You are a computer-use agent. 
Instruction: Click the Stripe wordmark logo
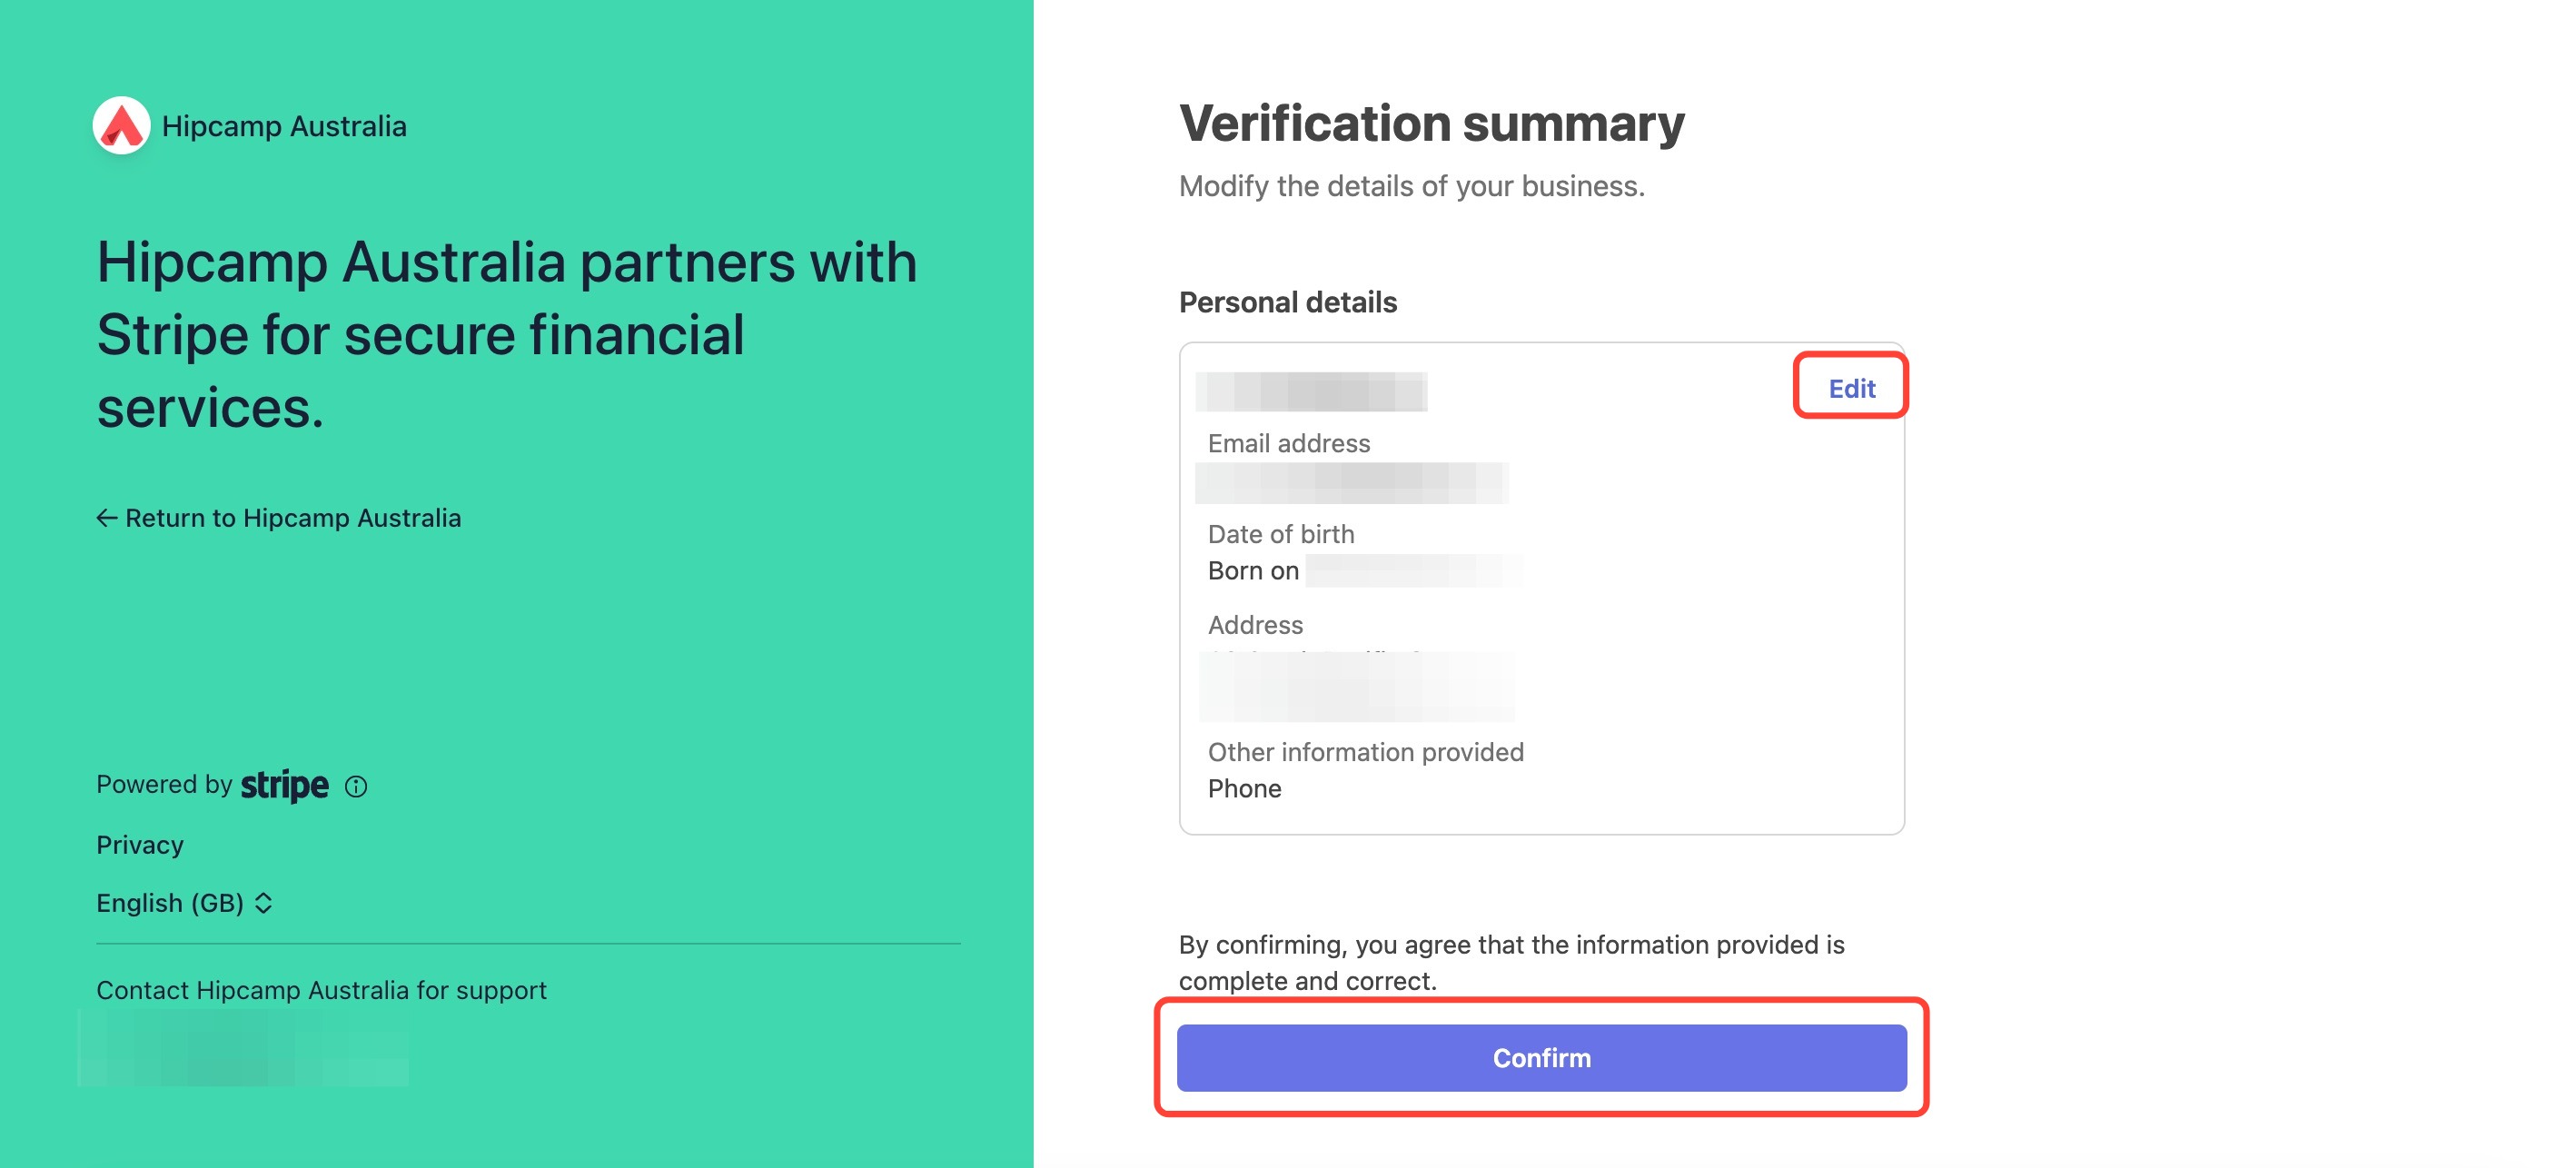click(x=285, y=785)
